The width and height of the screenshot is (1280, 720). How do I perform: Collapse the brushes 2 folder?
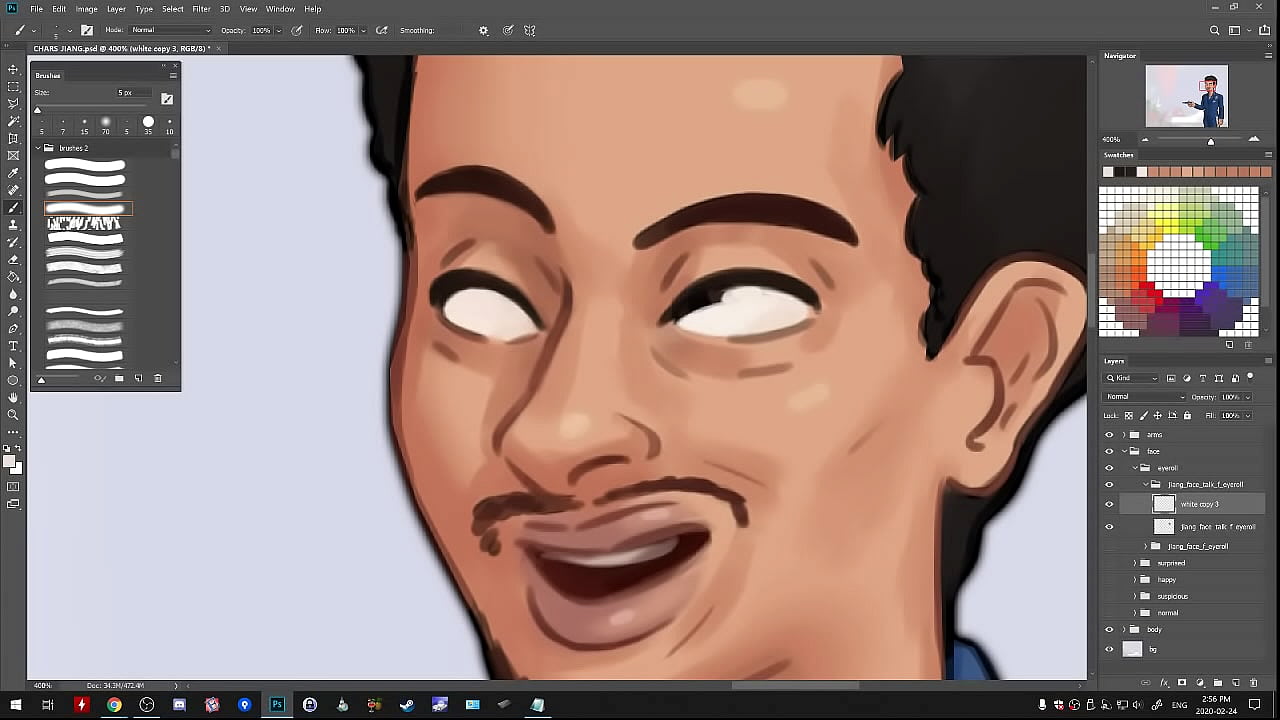[38, 148]
